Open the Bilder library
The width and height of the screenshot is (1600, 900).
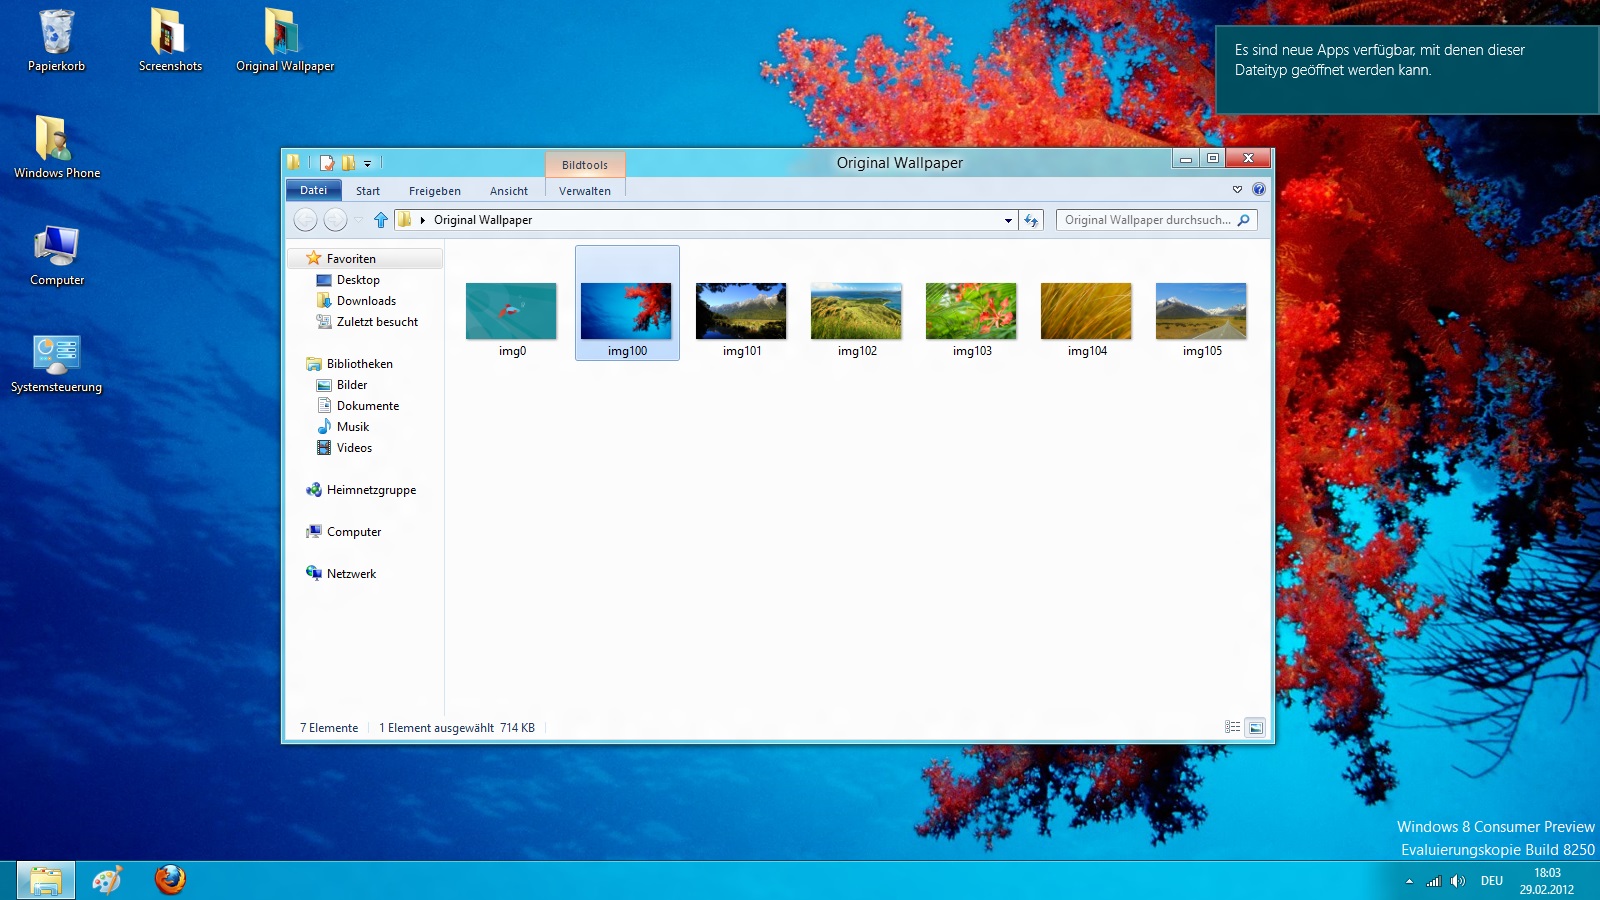tap(352, 385)
